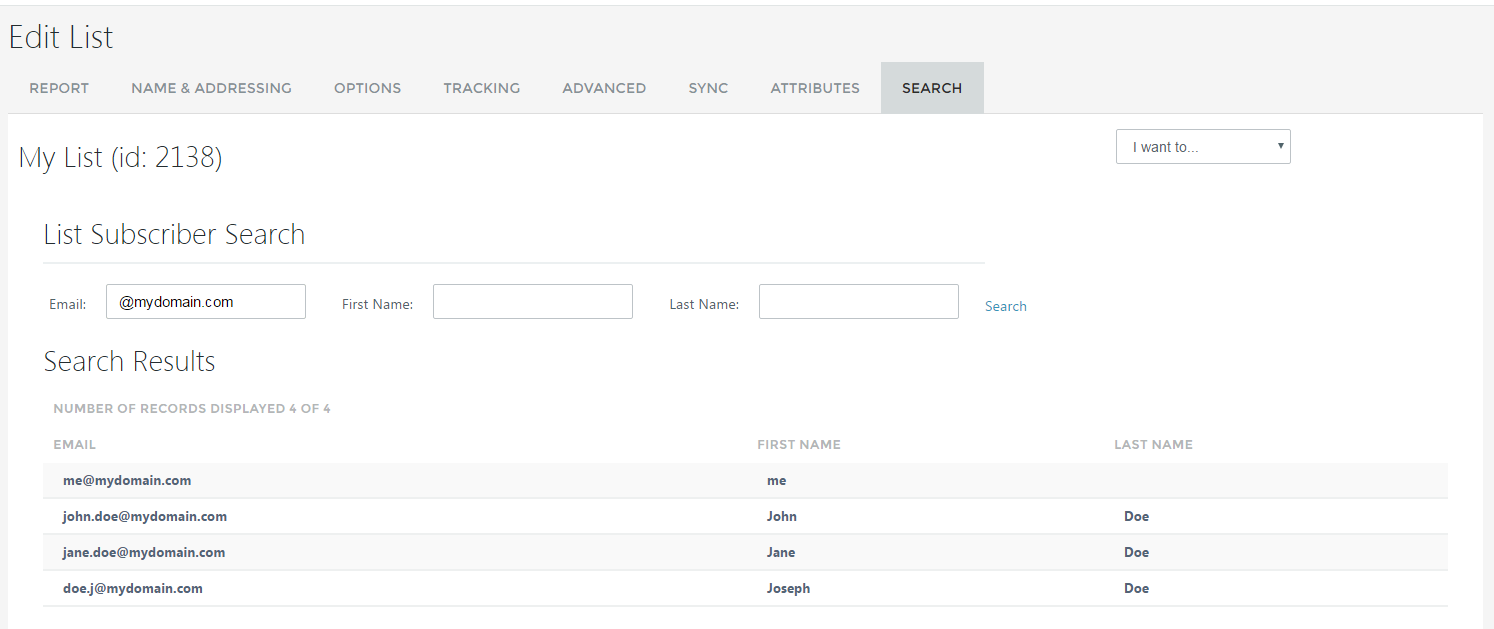The width and height of the screenshot is (1494, 629).
Task: Switch to Name & Addressing tab
Action: 211,88
